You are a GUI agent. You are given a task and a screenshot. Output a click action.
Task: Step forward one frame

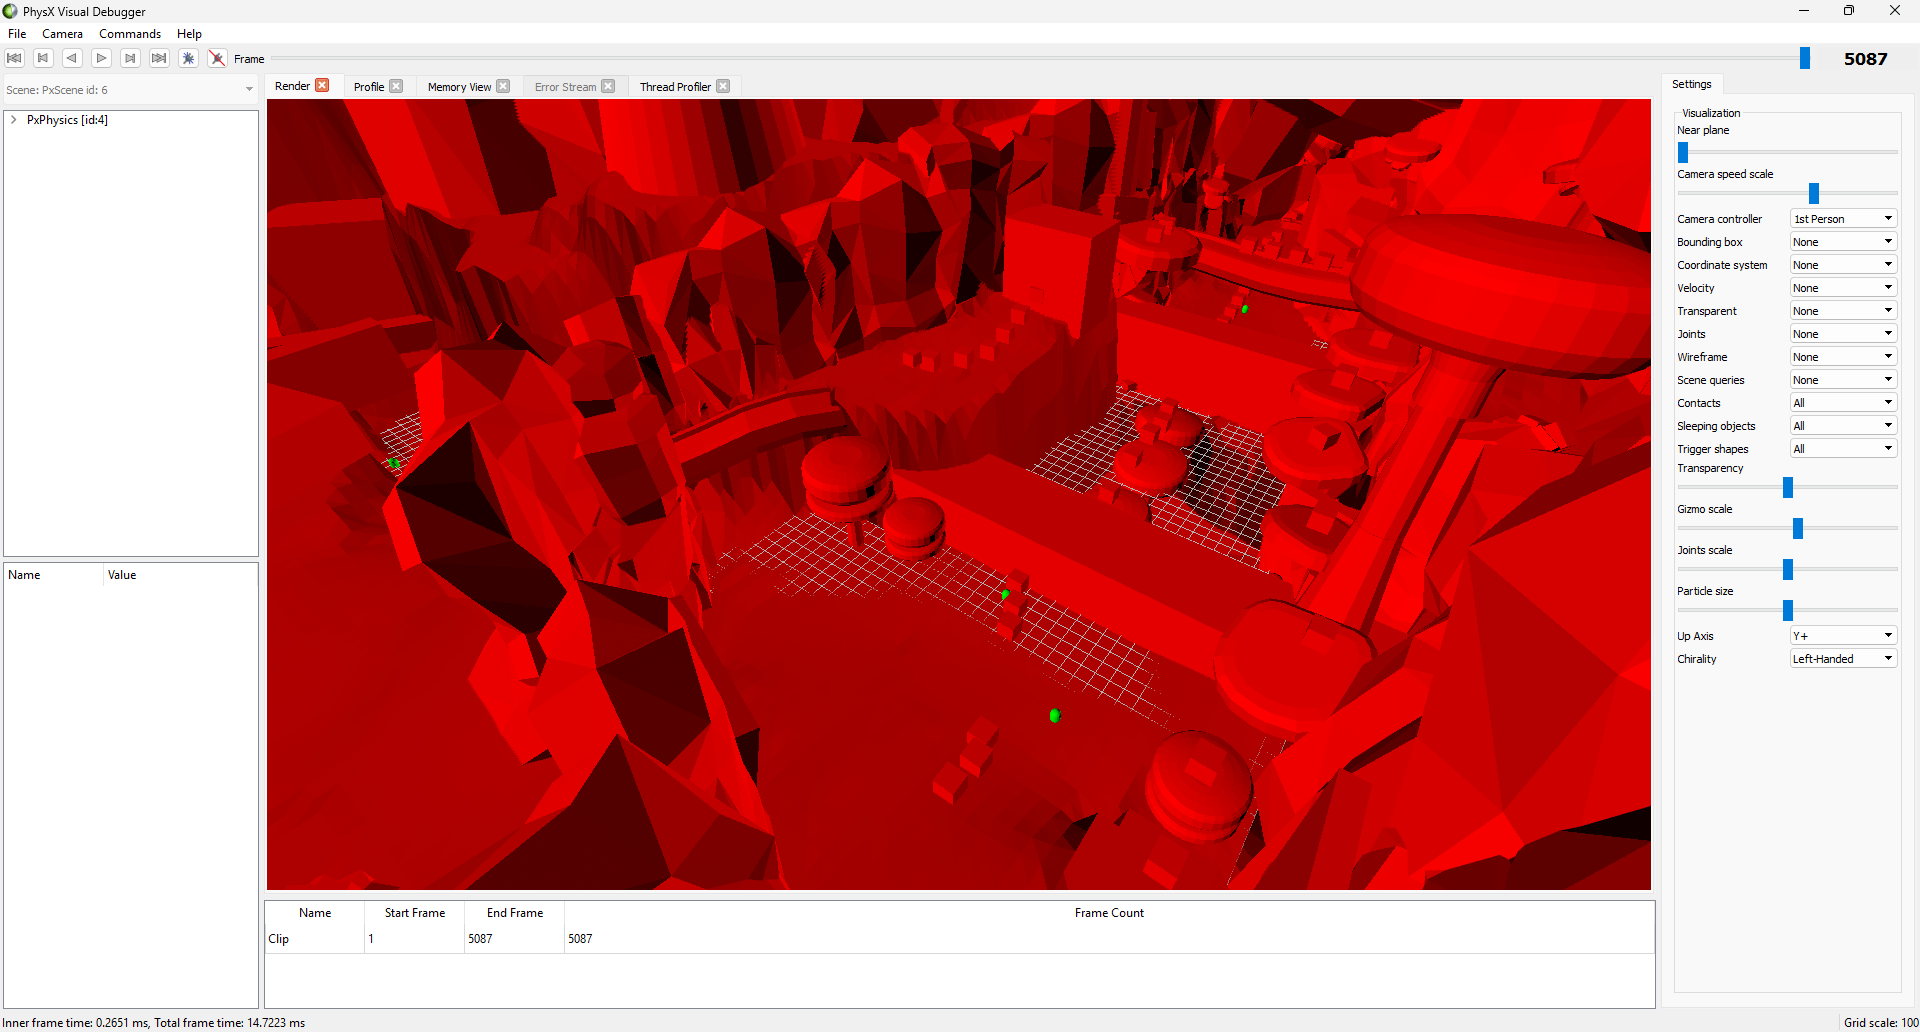click(130, 58)
